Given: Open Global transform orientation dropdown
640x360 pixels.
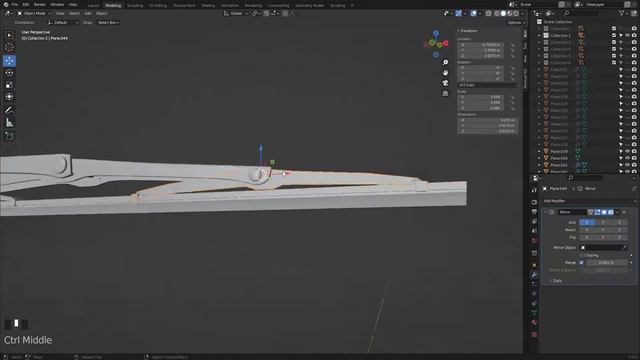Looking at the screenshot, I should (x=236, y=13).
